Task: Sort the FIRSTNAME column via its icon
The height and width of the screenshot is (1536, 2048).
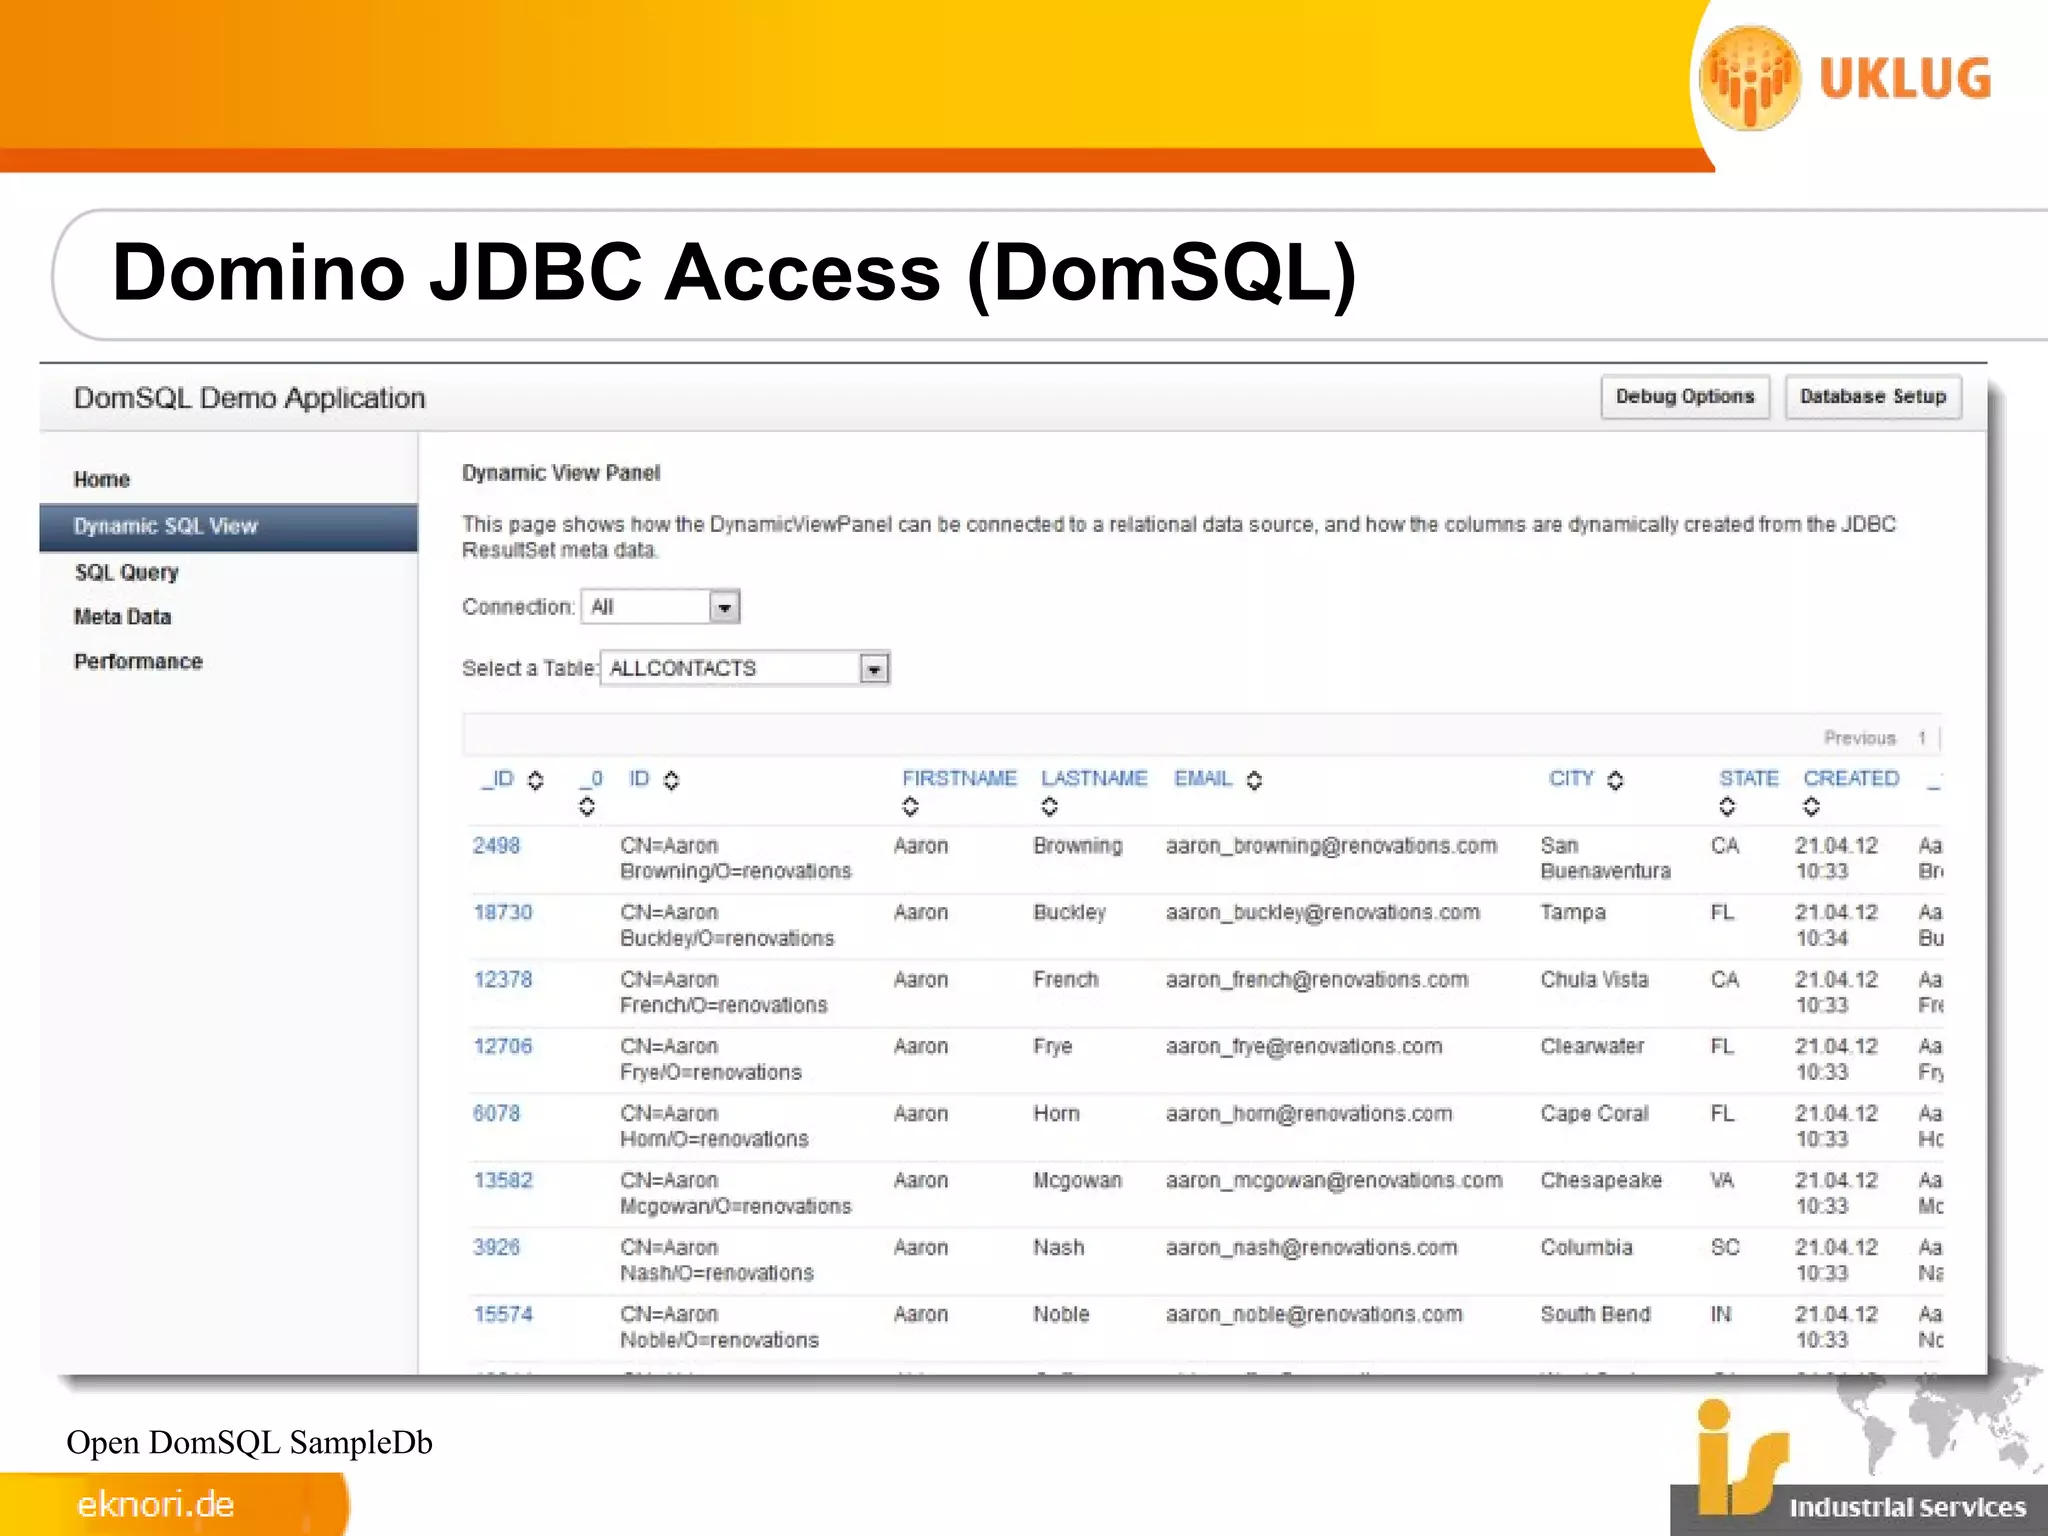Action: (x=910, y=807)
